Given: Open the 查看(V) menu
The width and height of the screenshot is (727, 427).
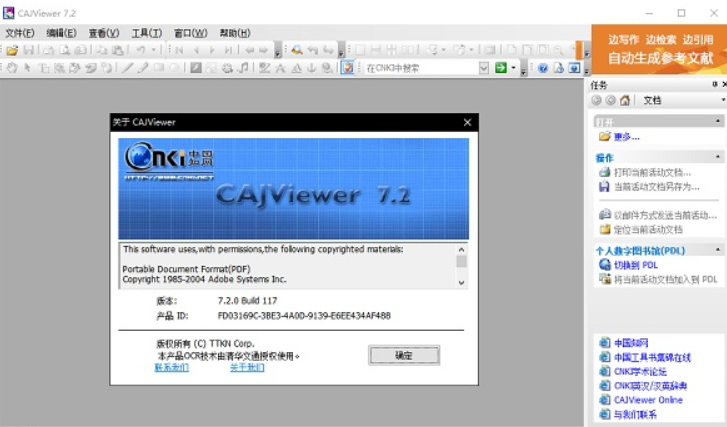Looking at the screenshot, I should [104, 33].
